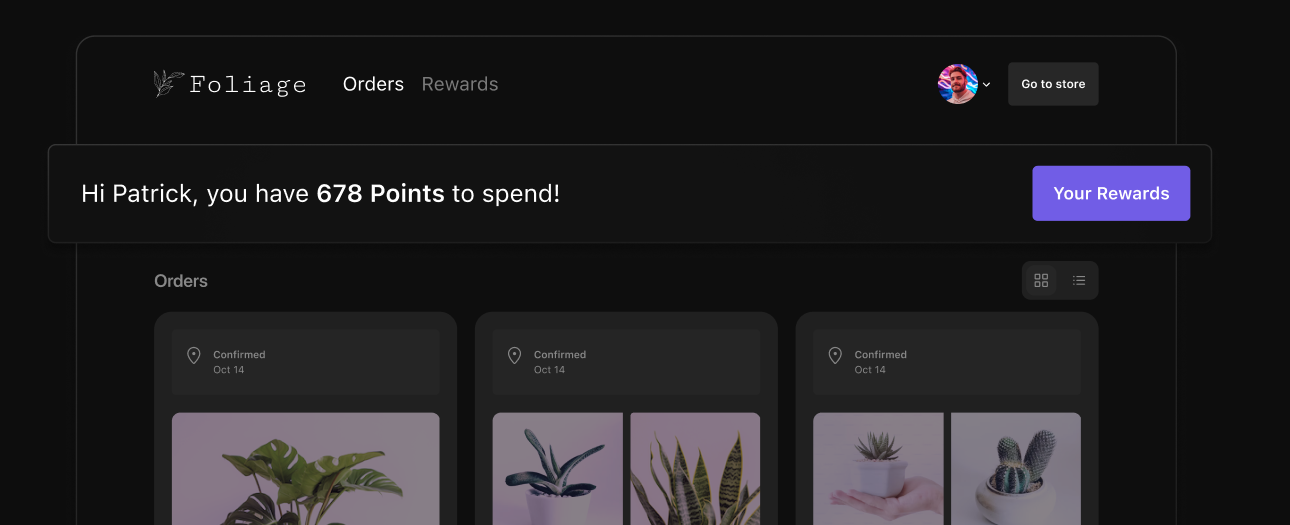Click the Go to store button
The height and width of the screenshot is (525, 1290).
[x=1053, y=84]
